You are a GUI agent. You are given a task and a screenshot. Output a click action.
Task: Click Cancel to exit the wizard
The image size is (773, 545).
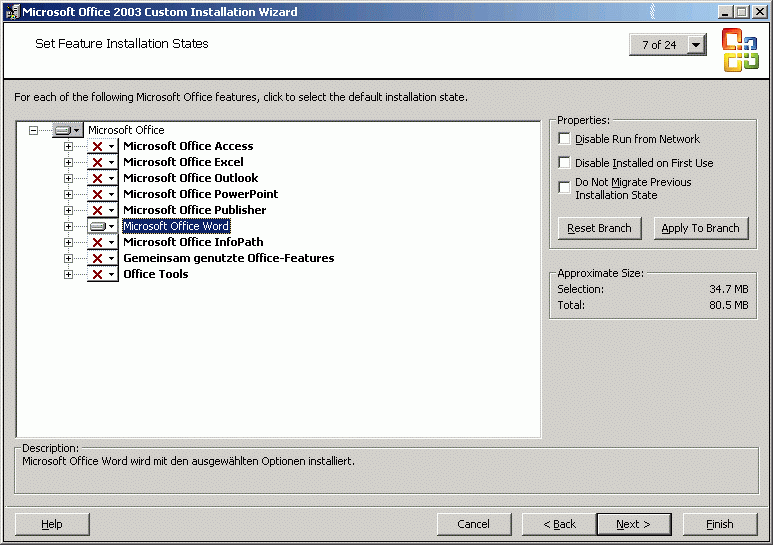(474, 524)
